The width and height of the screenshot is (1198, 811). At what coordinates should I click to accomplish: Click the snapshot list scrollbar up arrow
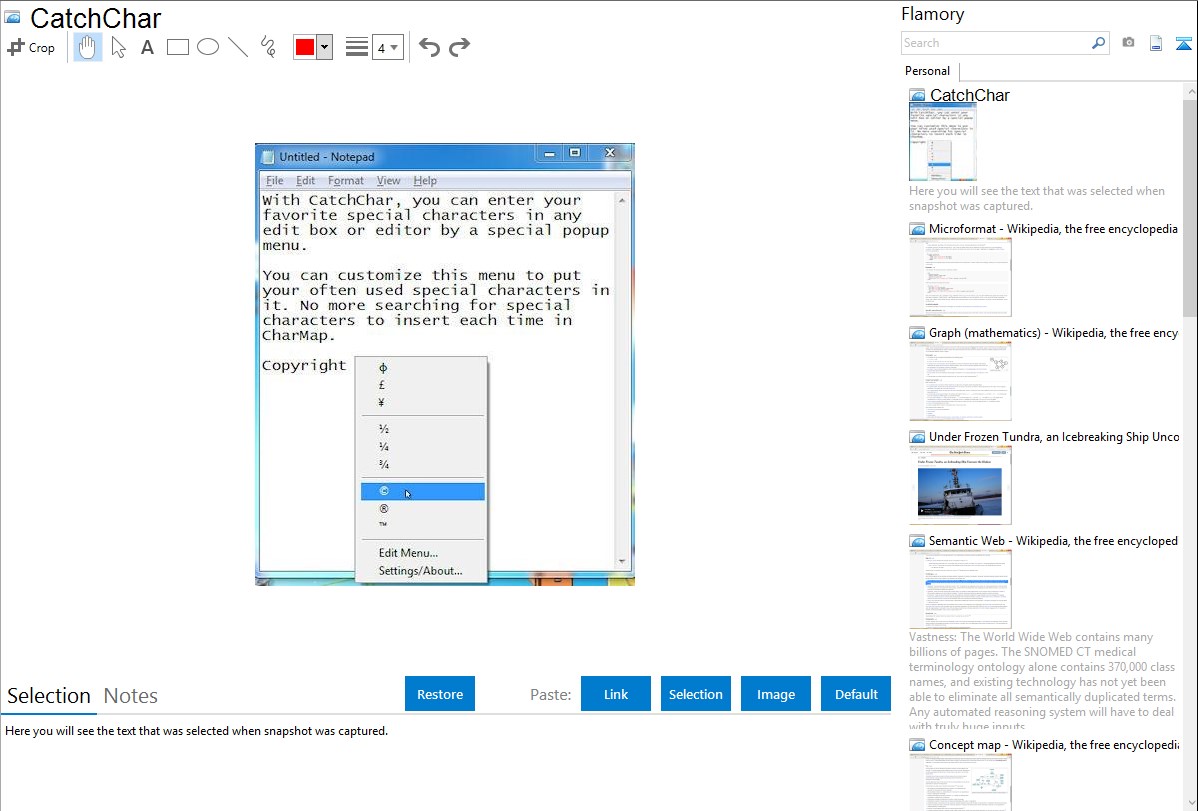[x=1190, y=92]
